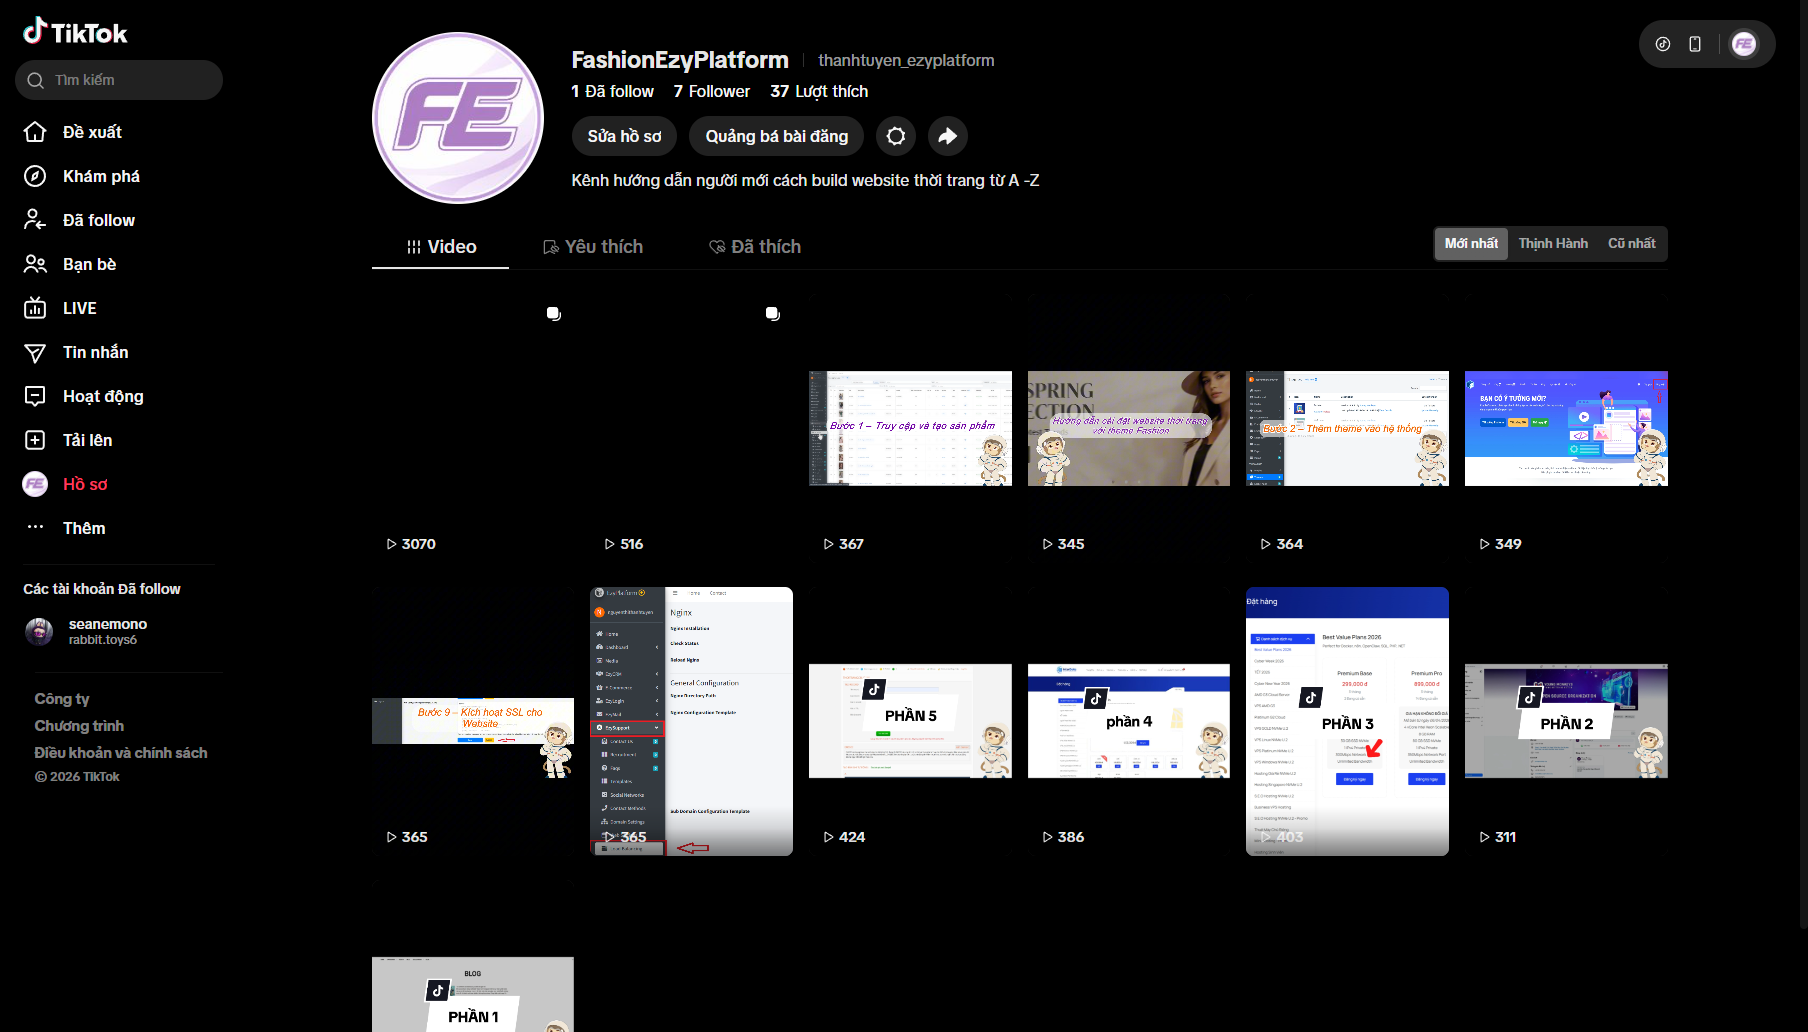
Task: Go to Khám phá in sidebar
Action: pyautogui.click(x=101, y=176)
